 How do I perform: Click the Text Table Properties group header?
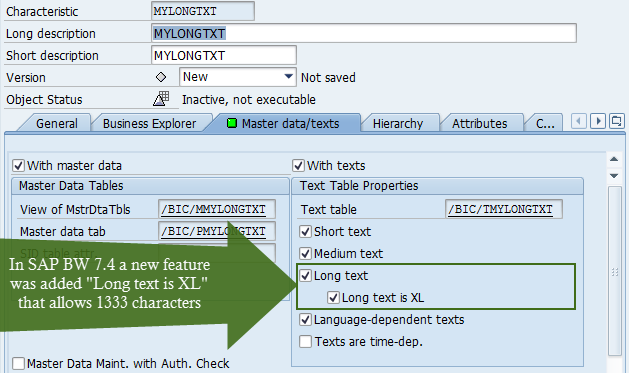(437, 186)
